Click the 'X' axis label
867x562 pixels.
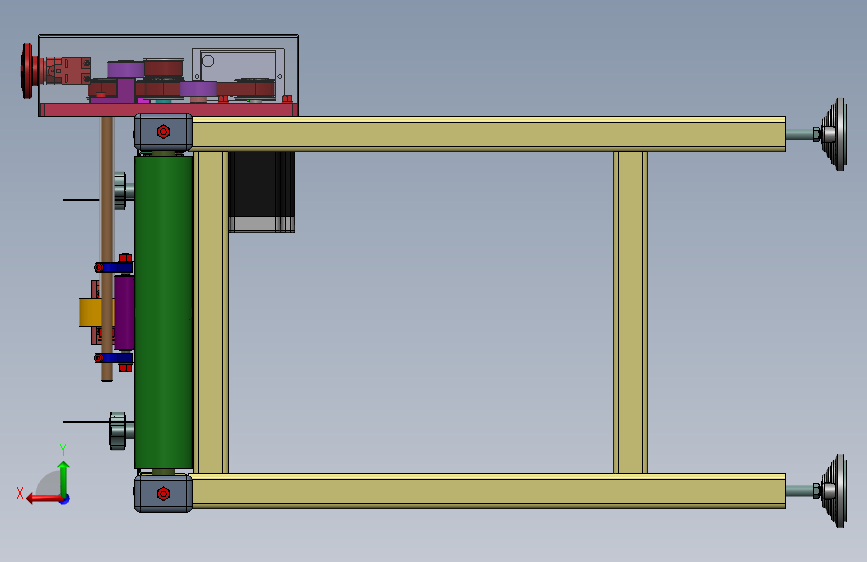[x=20, y=493]
